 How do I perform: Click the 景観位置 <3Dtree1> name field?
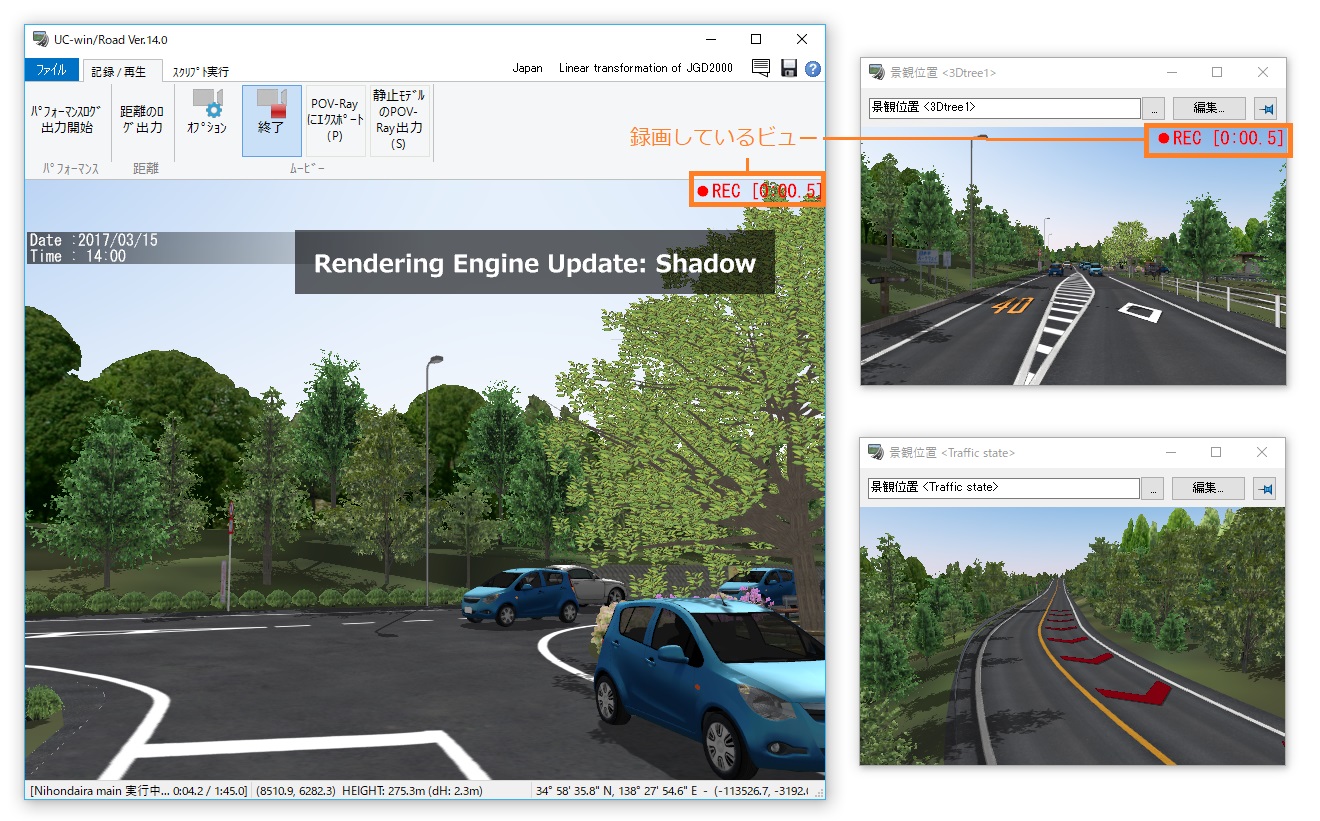pos(1004,108)
